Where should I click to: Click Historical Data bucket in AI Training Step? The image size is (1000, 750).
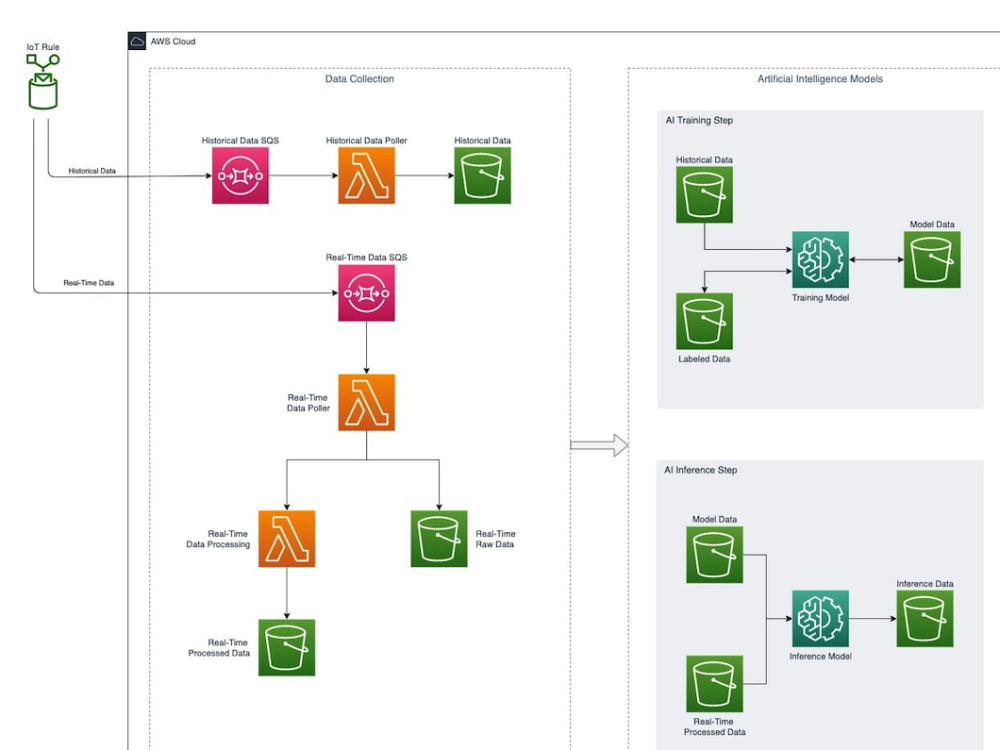[704, 195]
